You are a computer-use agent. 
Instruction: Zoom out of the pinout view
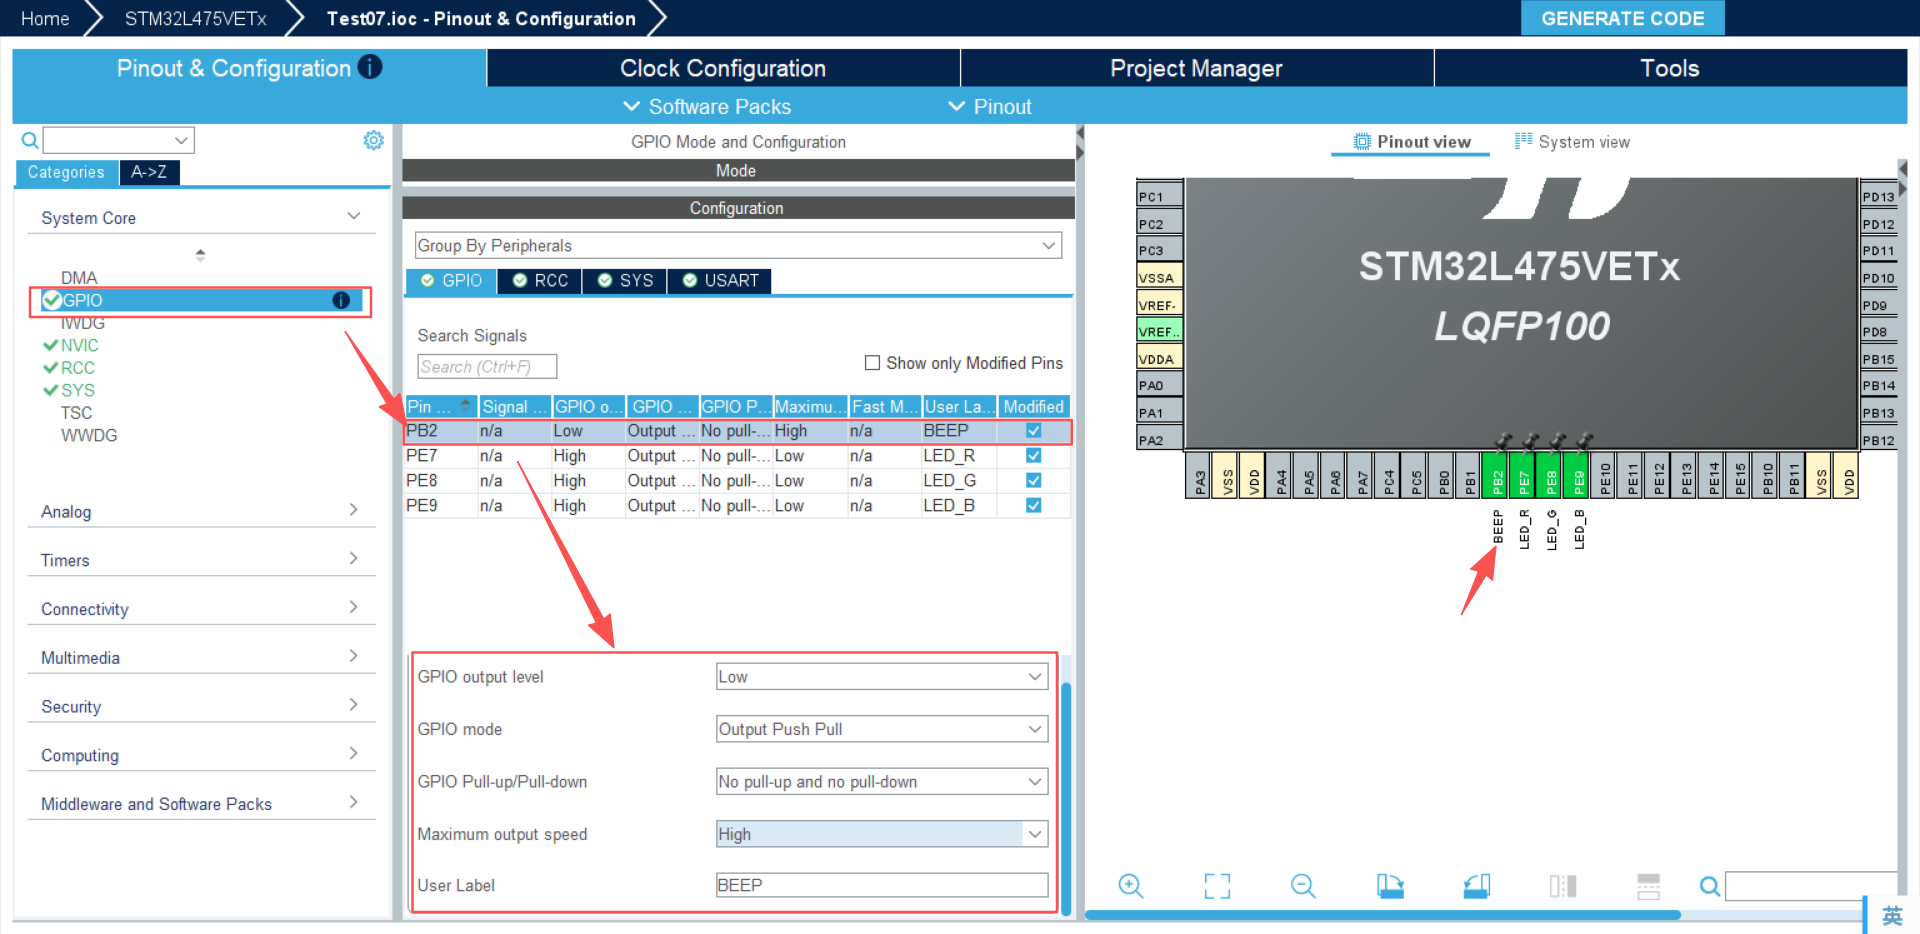pos(1303,886)
